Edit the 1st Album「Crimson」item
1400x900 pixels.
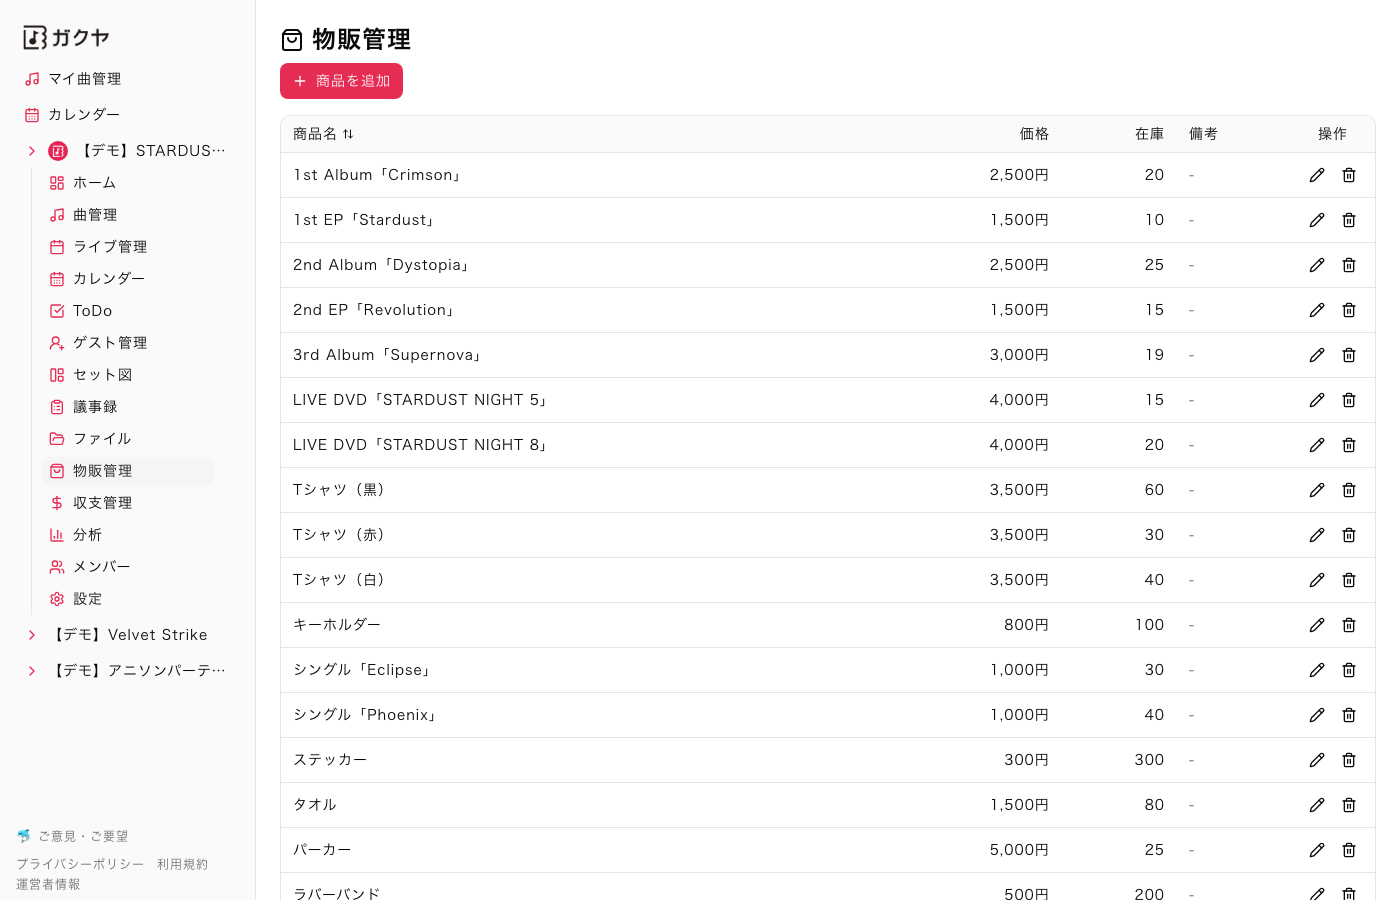[x=1317, y=175]
